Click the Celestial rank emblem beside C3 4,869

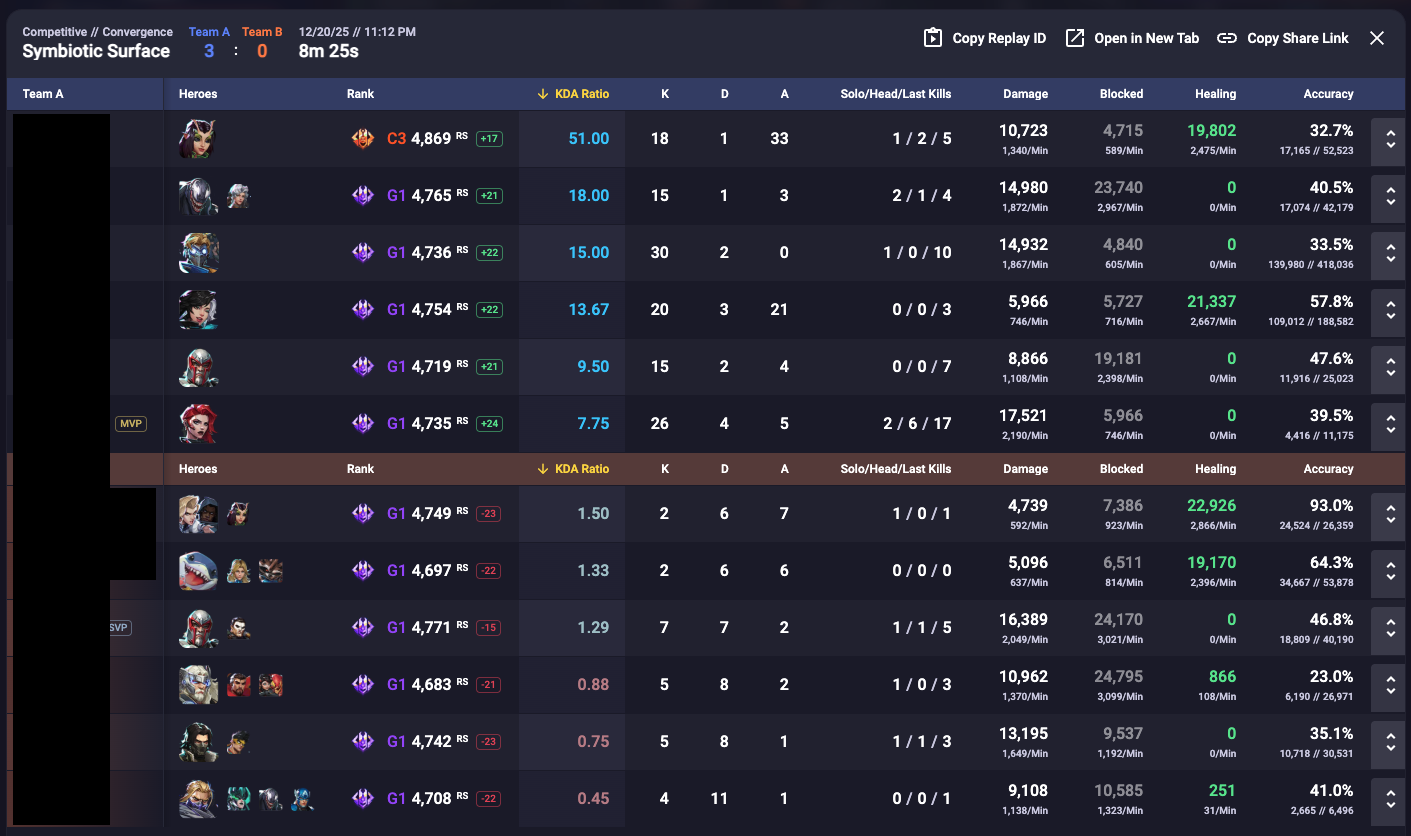(x=363, y=139)
